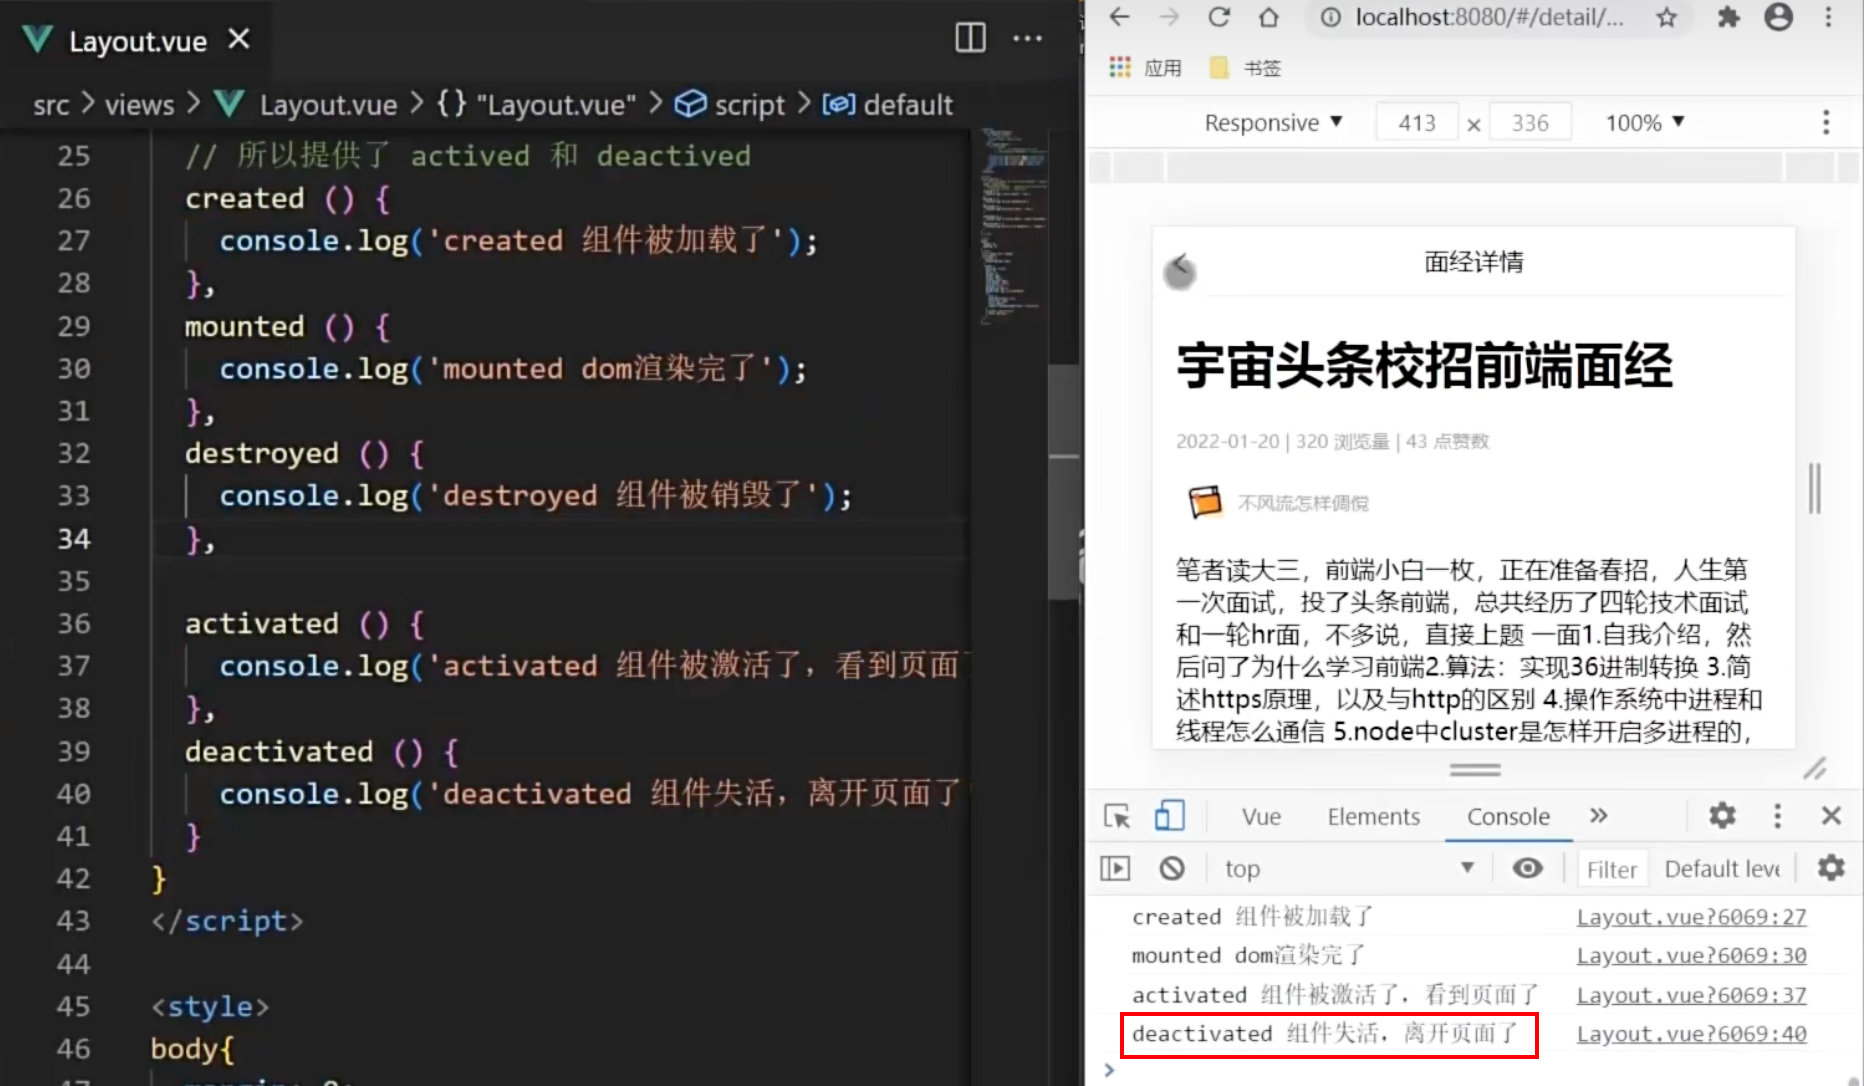Viewport: 1864px width, 1086px height.
Task: Select the inspect element picker in DevTools
Action: coord(1115,816)
